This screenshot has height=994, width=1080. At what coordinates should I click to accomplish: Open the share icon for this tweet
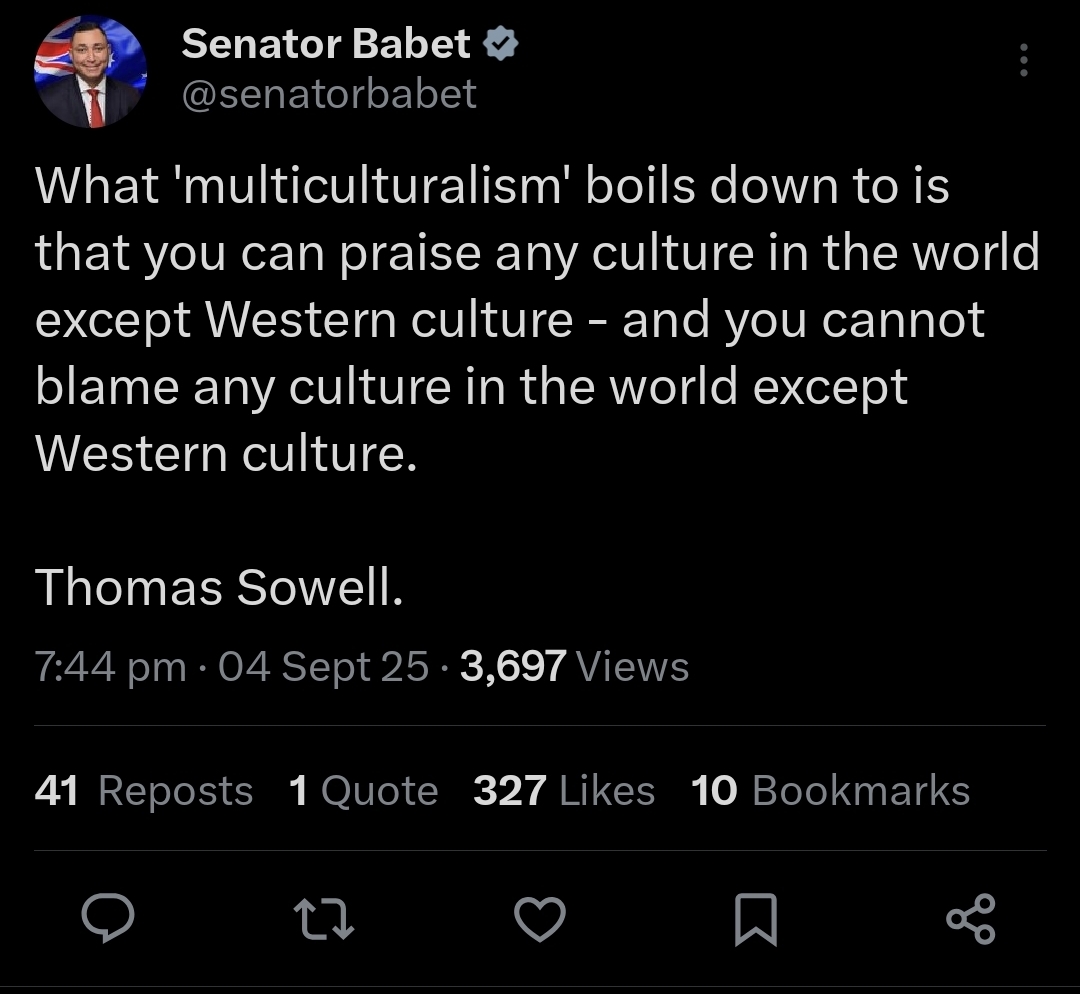[x=971, y=918]
